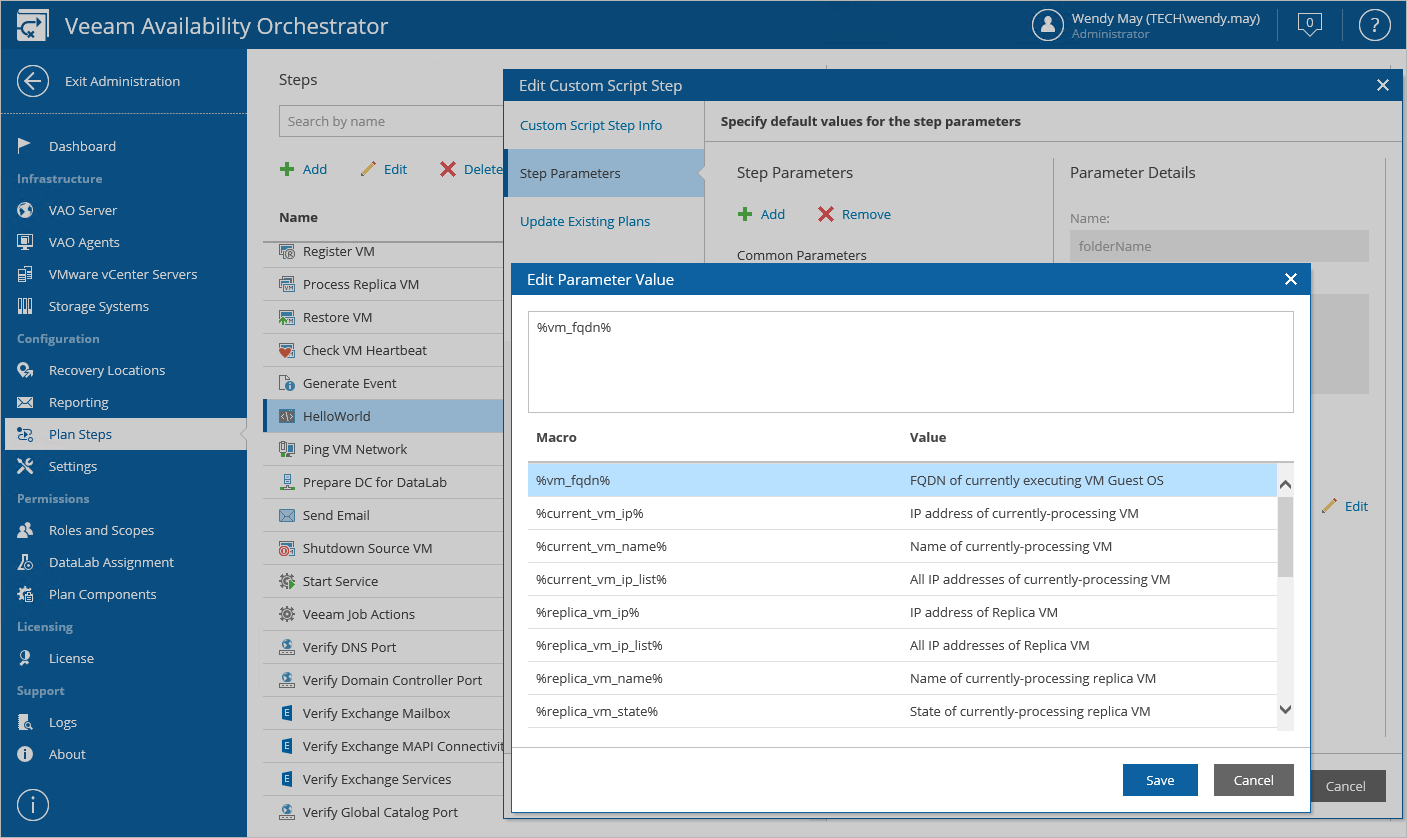The image size is (1407, 838).
Task: Click the Dashboard flag icon
Action: click(x=26, y=146)
